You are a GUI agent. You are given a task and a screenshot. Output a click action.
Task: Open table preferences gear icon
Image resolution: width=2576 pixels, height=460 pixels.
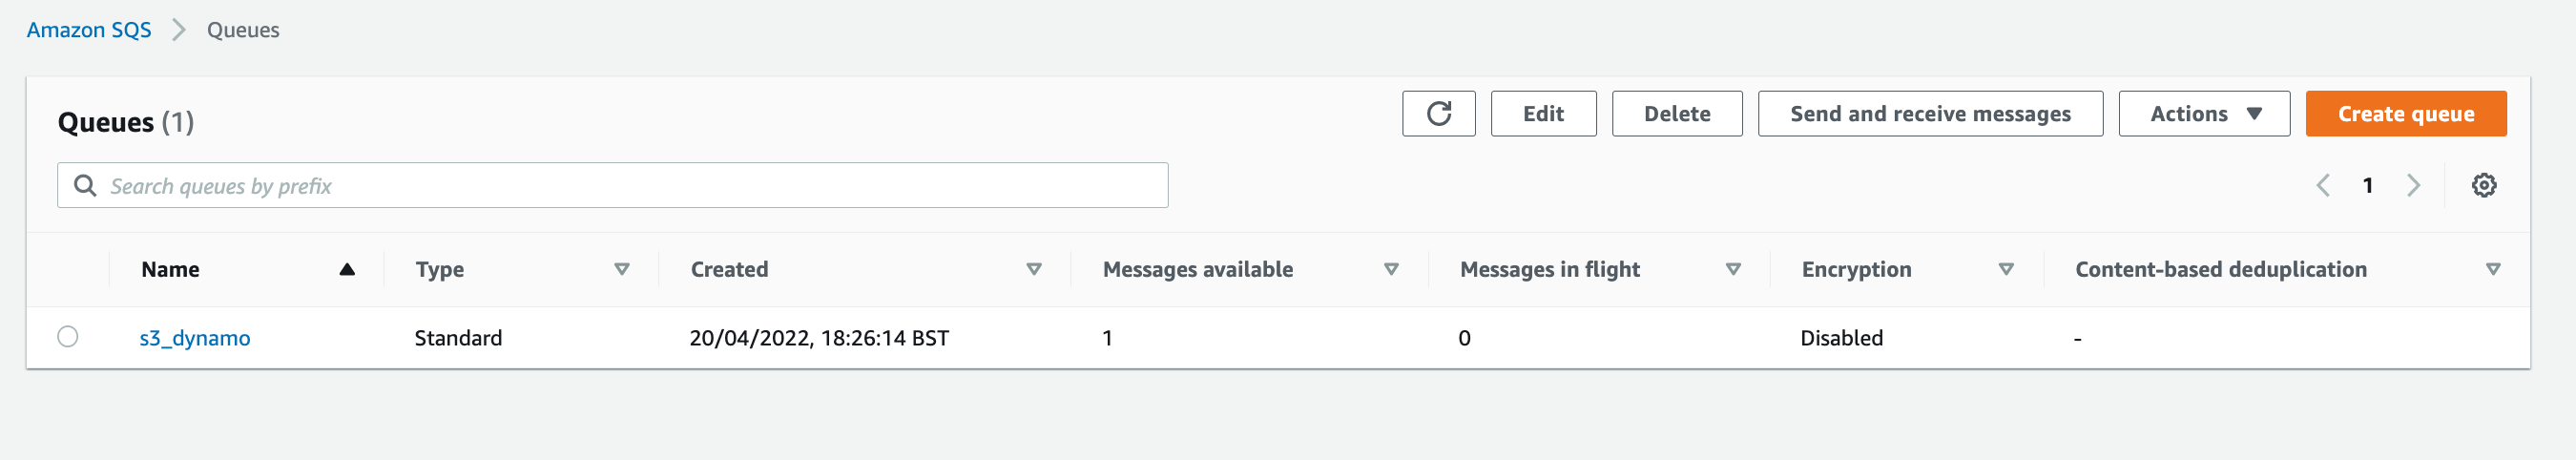pos(2484,185)
